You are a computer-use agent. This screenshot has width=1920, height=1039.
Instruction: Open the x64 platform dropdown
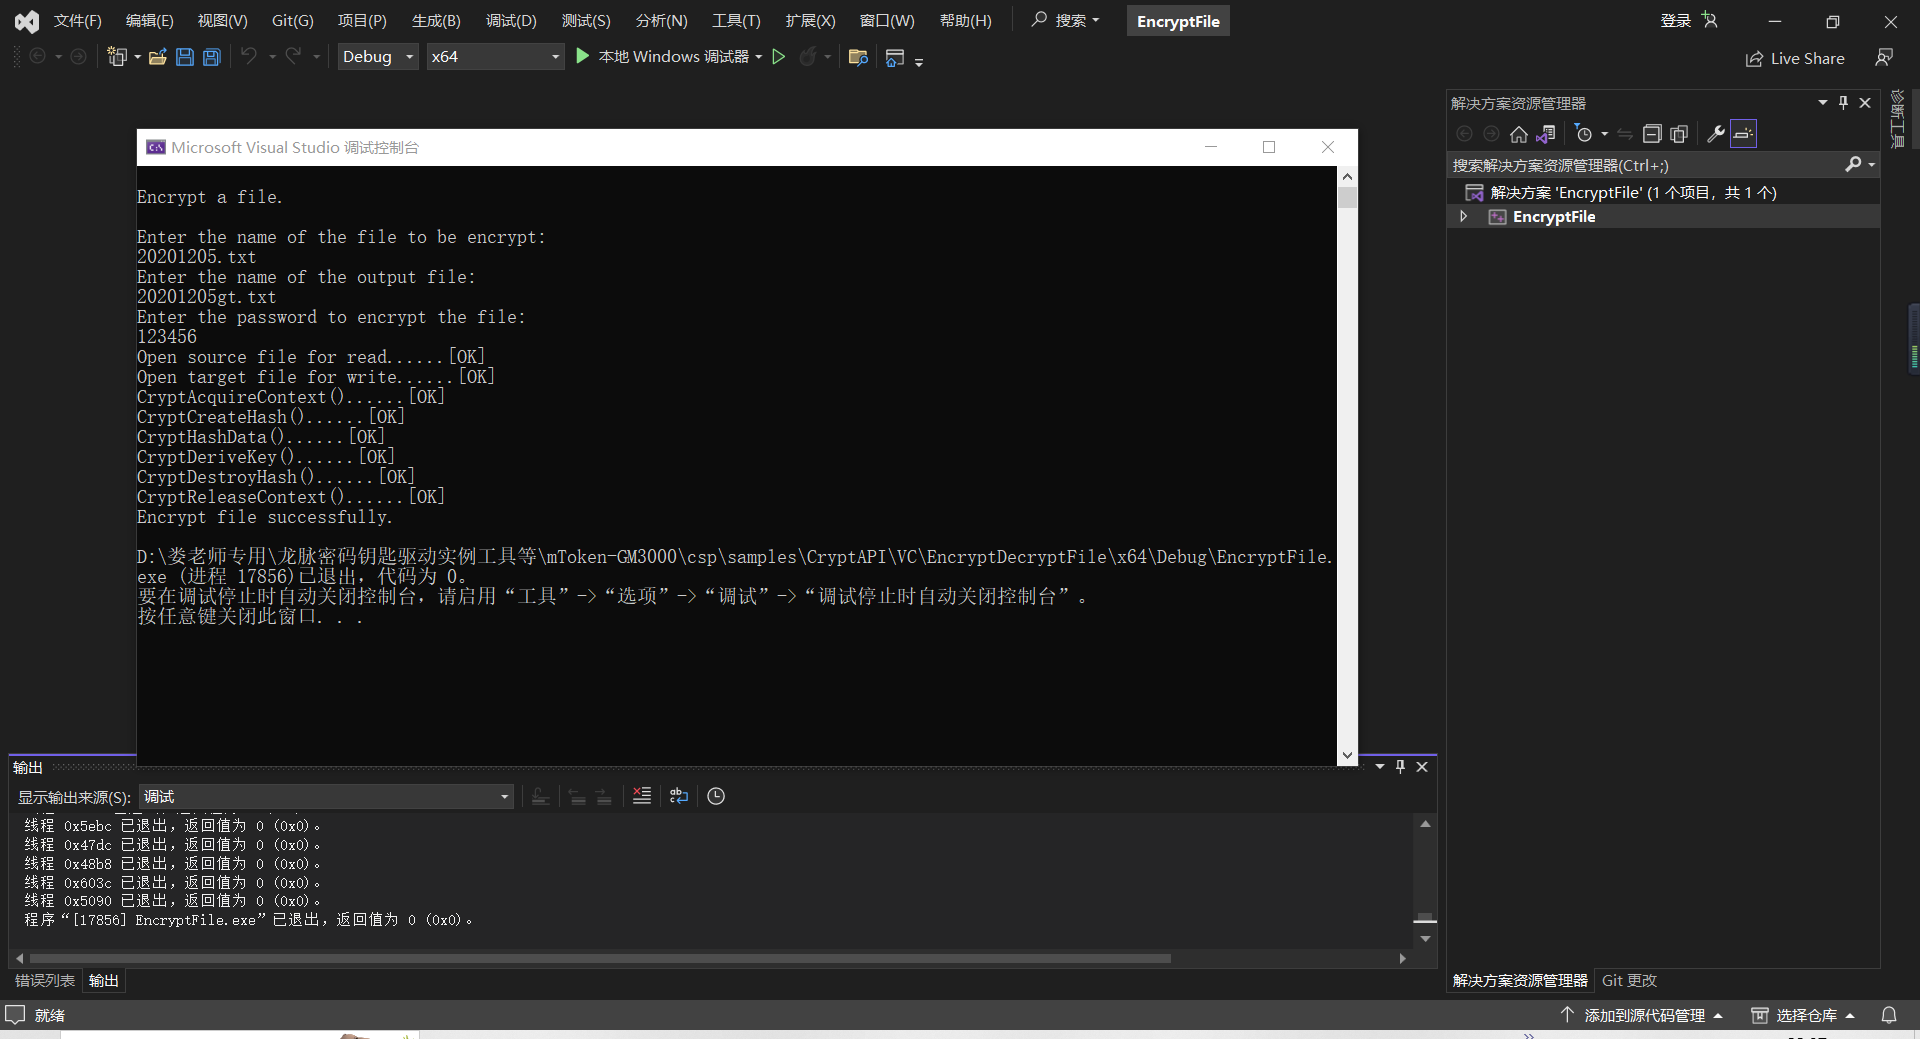tap(495, 57)
